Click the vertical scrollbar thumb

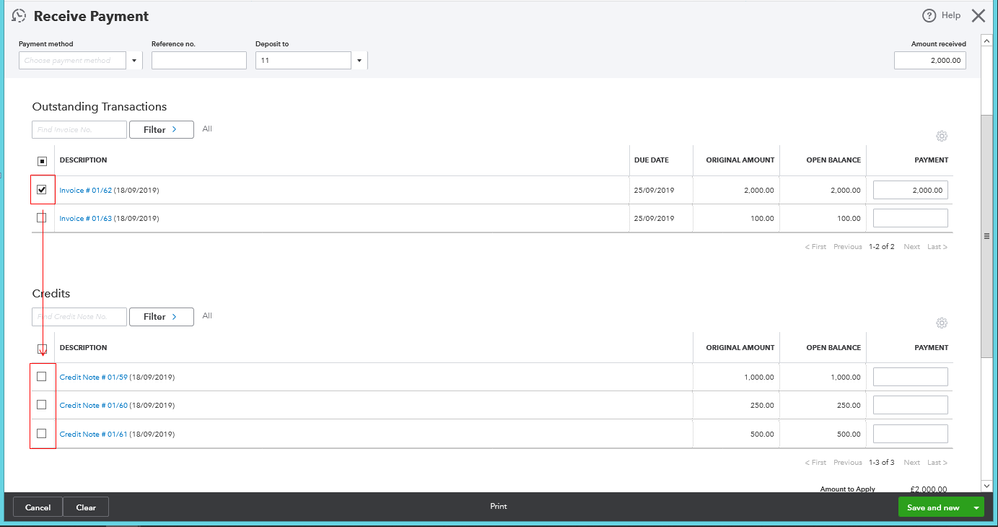[x=987, y=235]
